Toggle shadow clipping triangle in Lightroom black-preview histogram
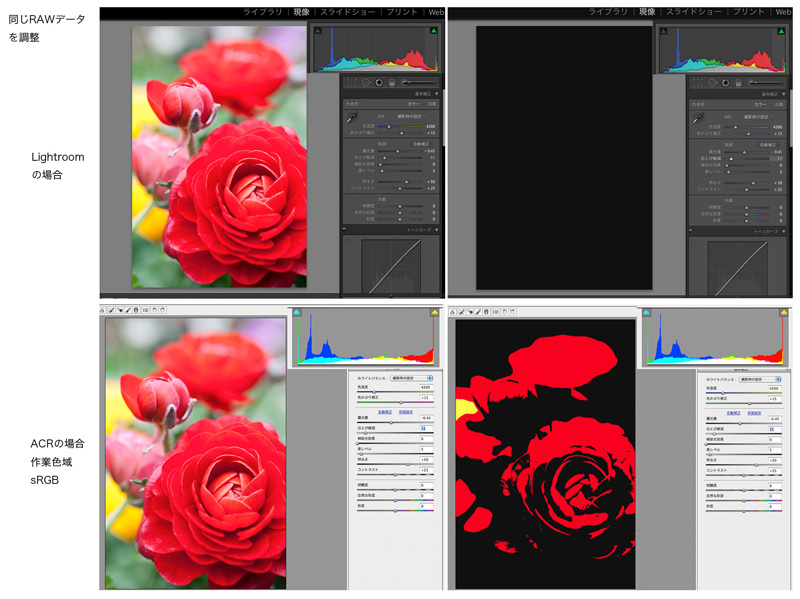 [x=663, y=31]
